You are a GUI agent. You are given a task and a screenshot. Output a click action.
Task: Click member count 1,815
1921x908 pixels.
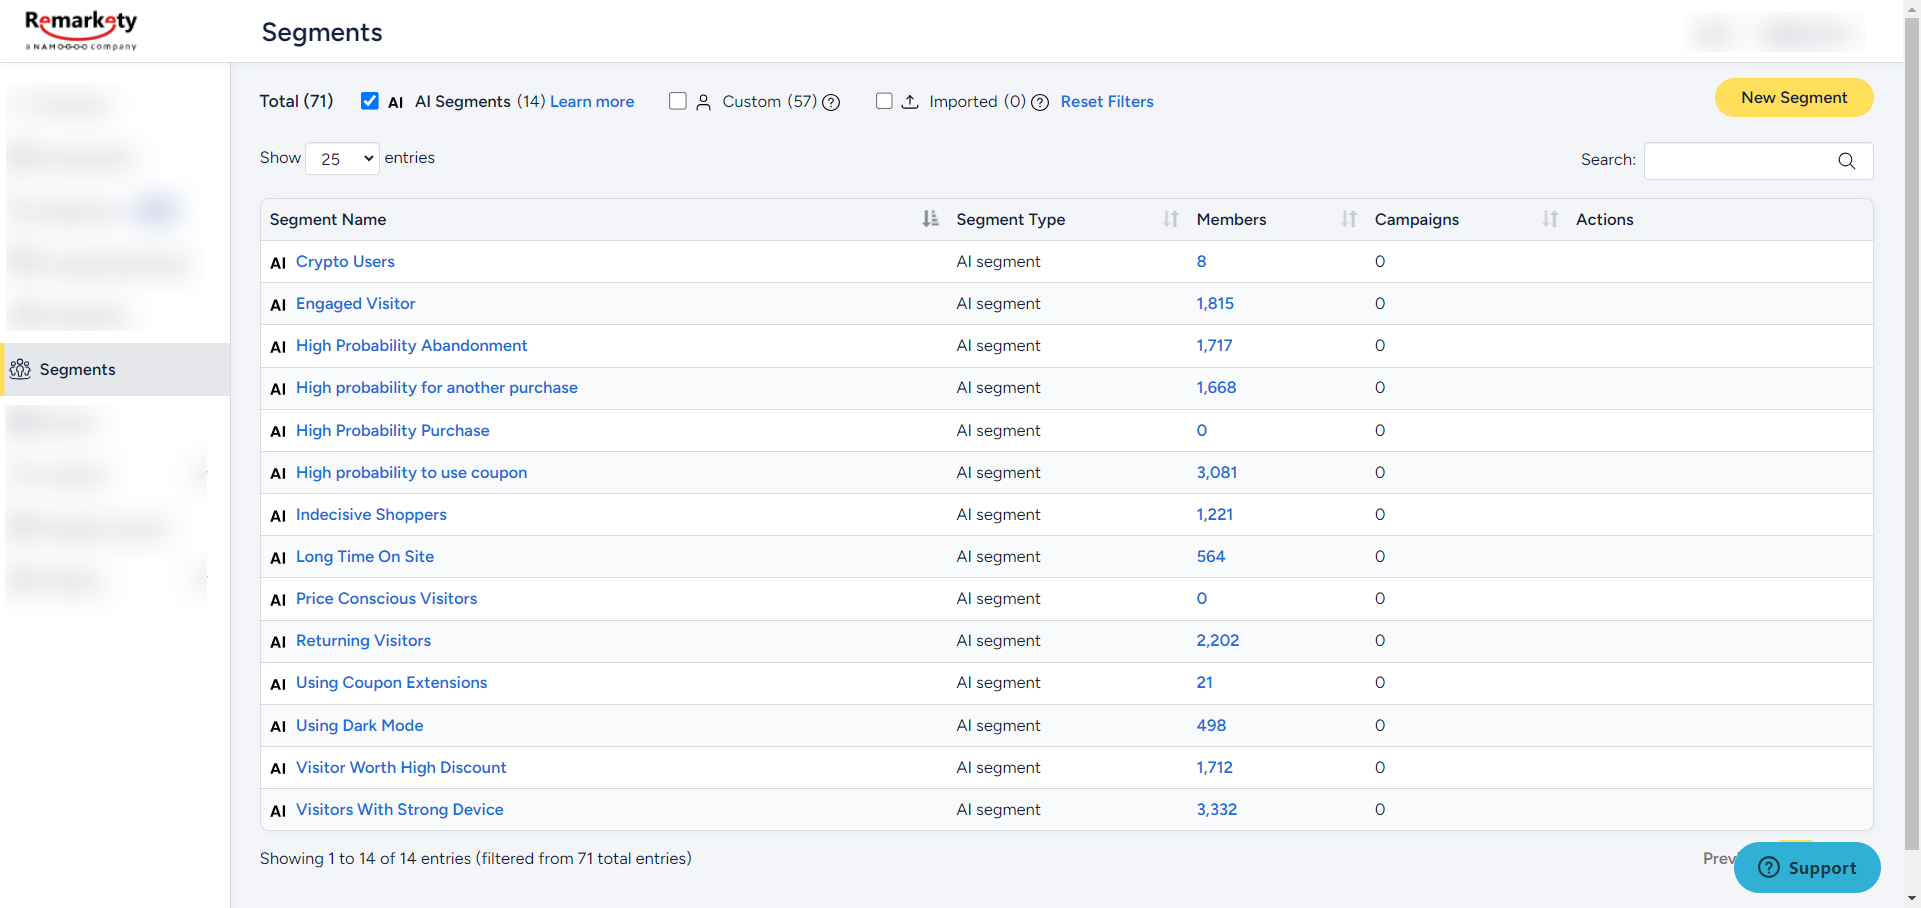coord(1215,303)
